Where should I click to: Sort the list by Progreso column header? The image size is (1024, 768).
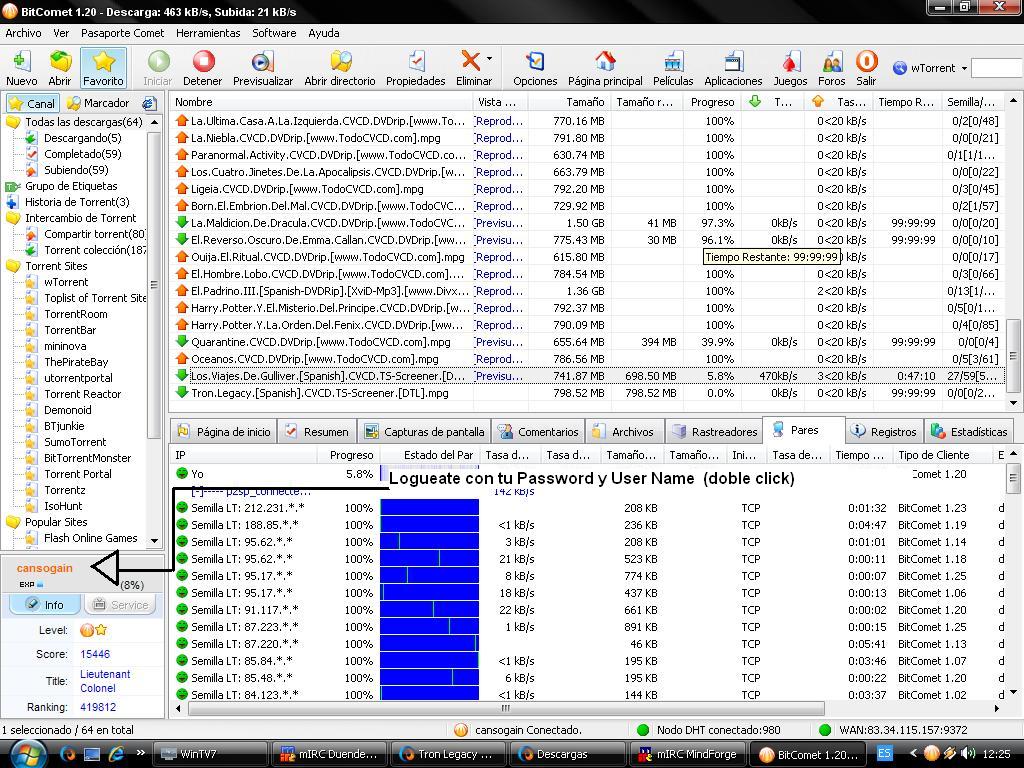(x=711, y=101)
